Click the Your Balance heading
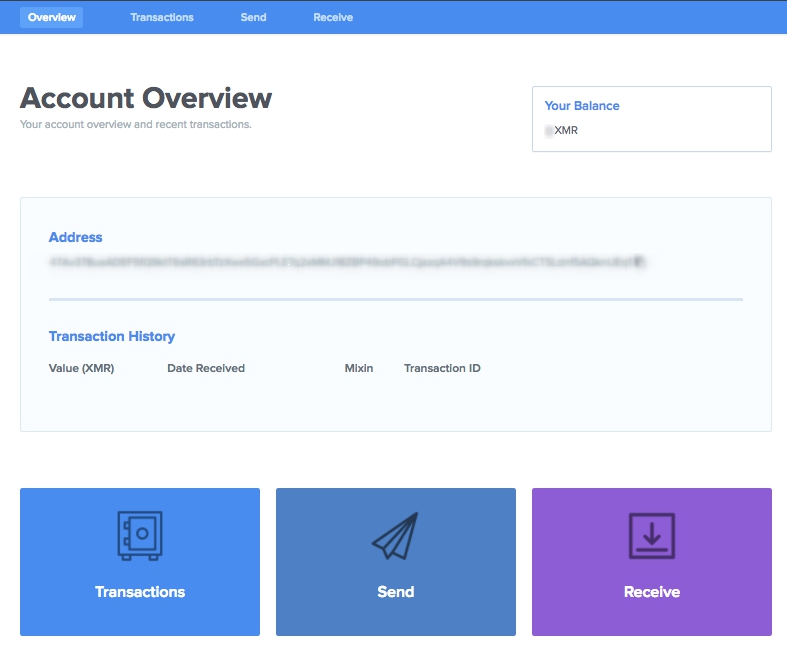 coord(582,106)
